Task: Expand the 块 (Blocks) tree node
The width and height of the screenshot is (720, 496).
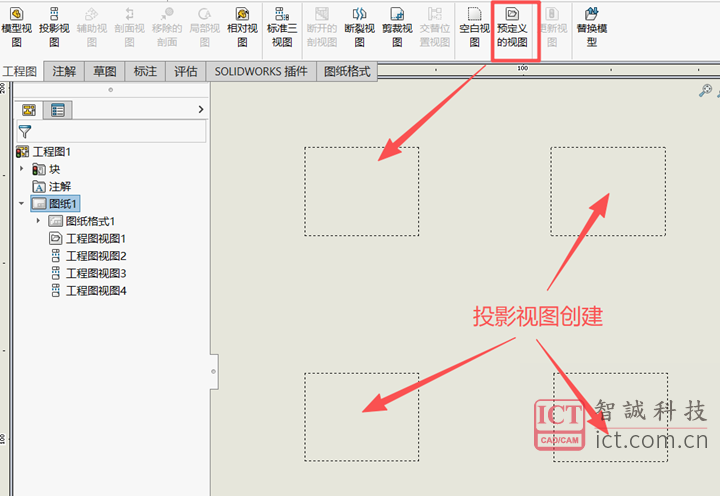Action: click(x=21, y=169)
